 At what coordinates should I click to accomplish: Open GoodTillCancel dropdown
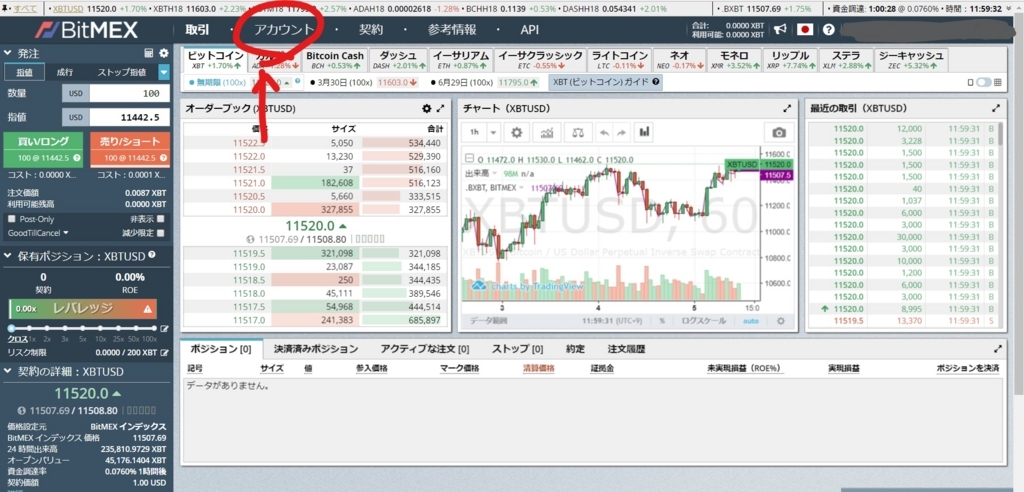click(x=38, y=233)
